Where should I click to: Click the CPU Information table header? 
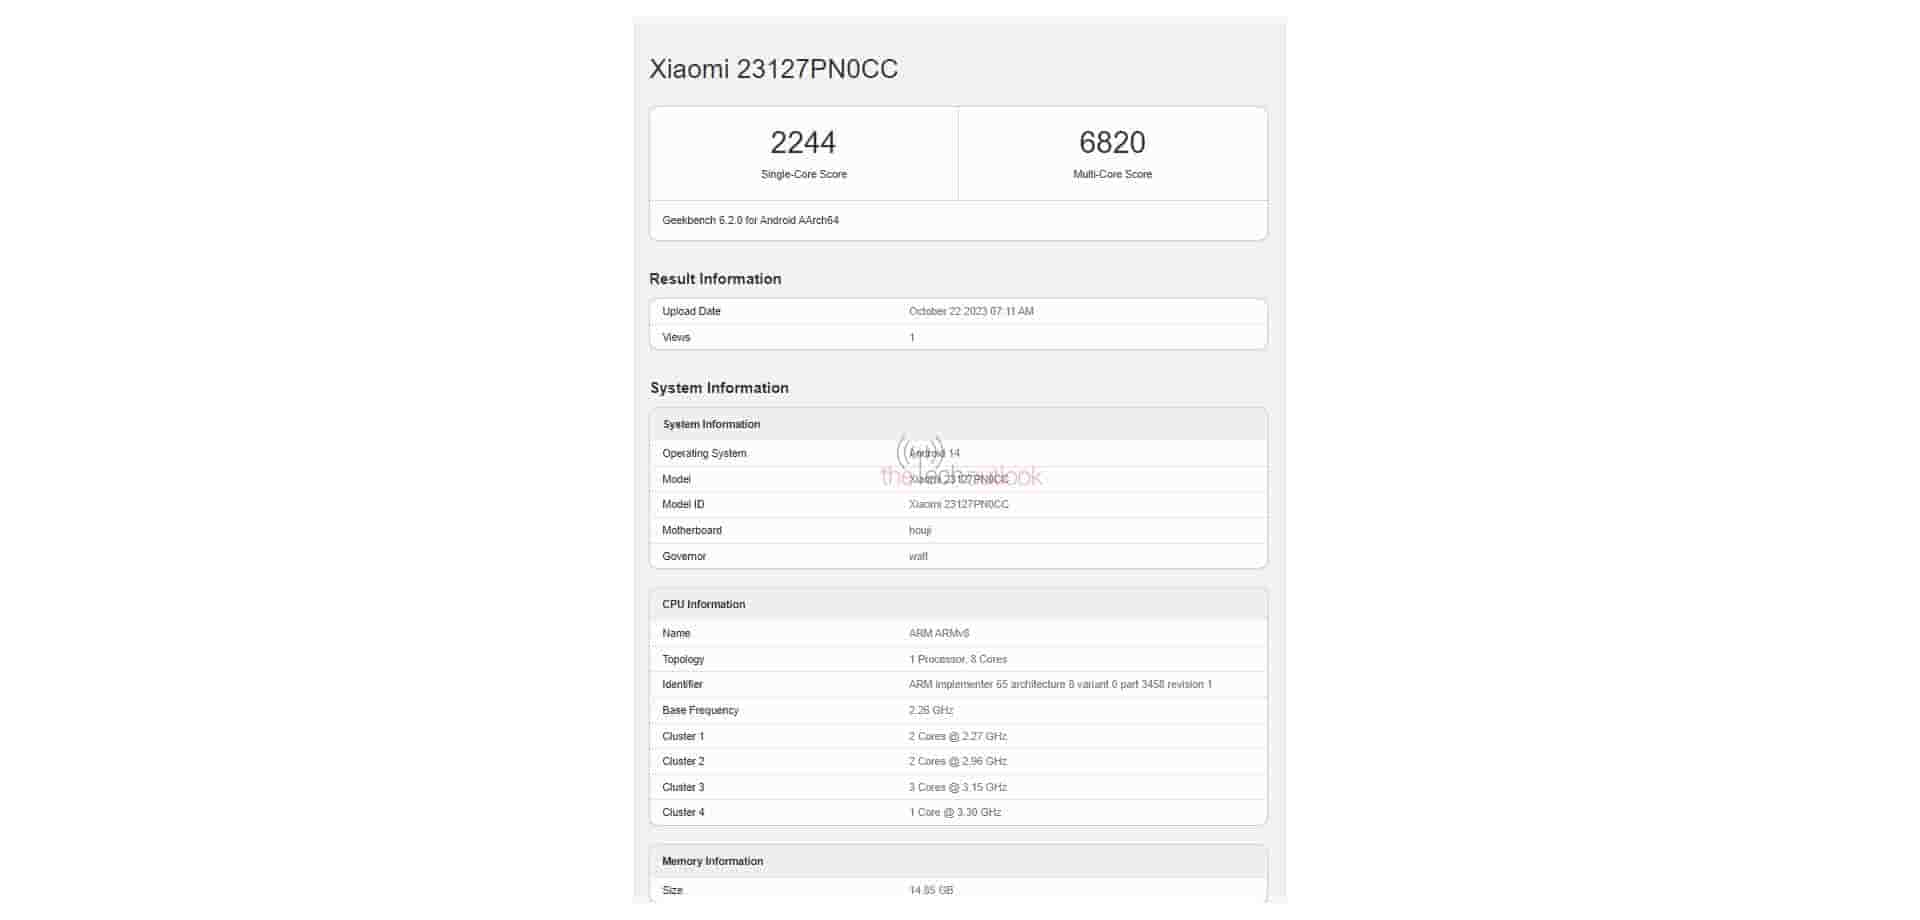pyautogui.click(x=703, y=605)
